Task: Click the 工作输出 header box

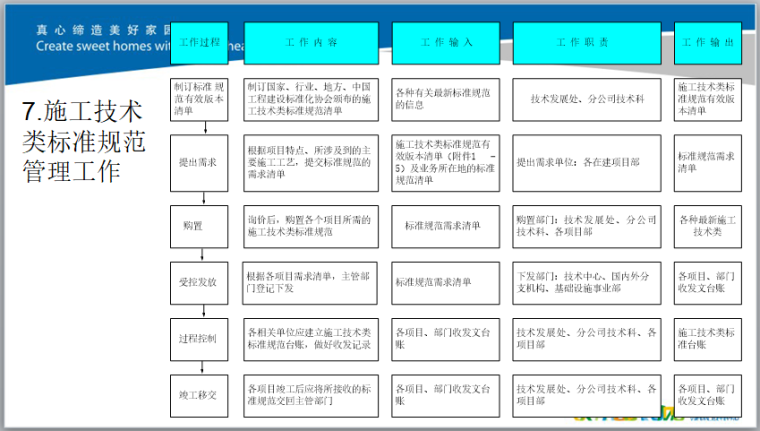Action: [709, 44]
